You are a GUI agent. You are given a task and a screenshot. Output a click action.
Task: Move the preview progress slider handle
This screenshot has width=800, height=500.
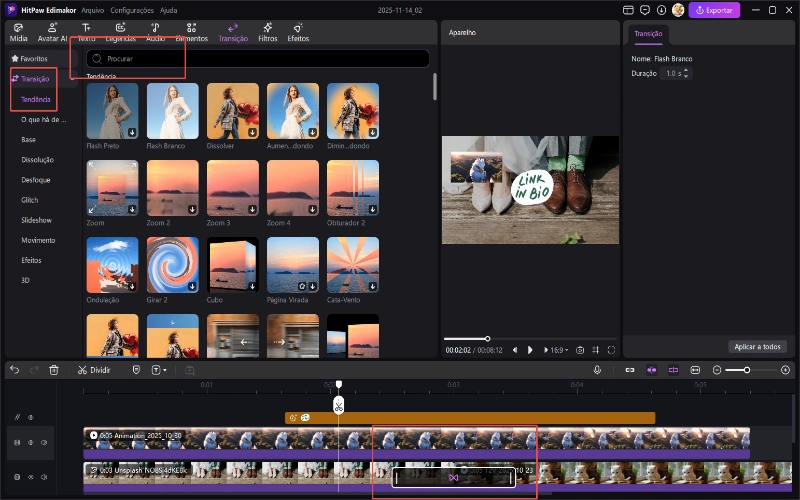[487, 339]
